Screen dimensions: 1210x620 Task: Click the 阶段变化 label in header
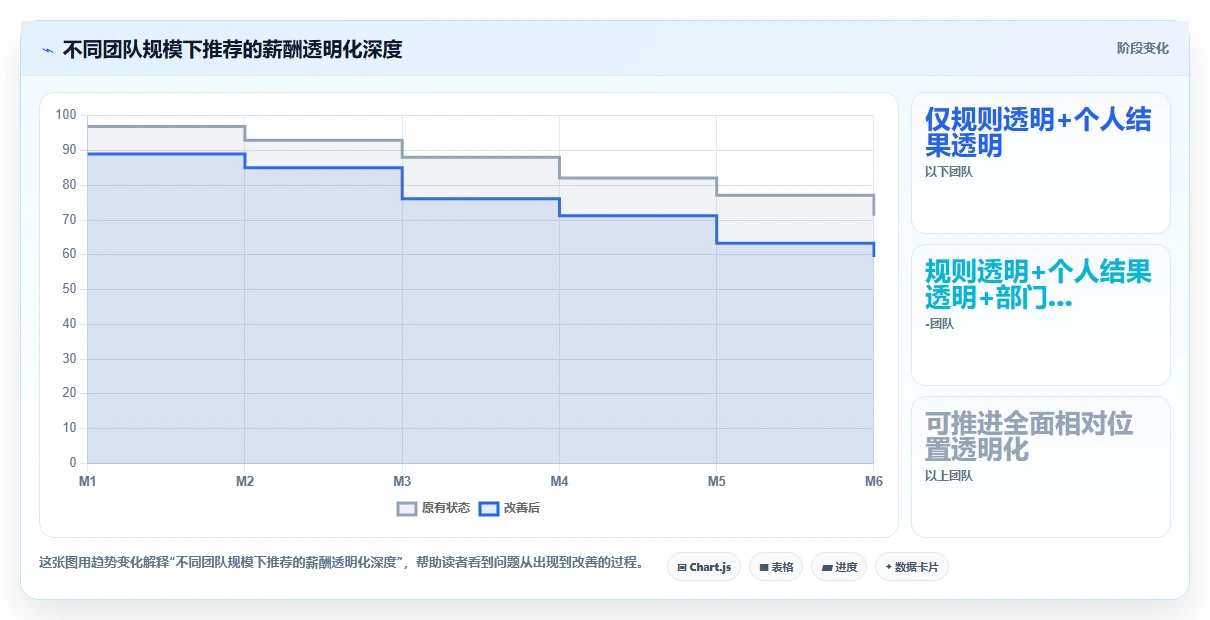pyautogui.click(x=1143, y=49)
